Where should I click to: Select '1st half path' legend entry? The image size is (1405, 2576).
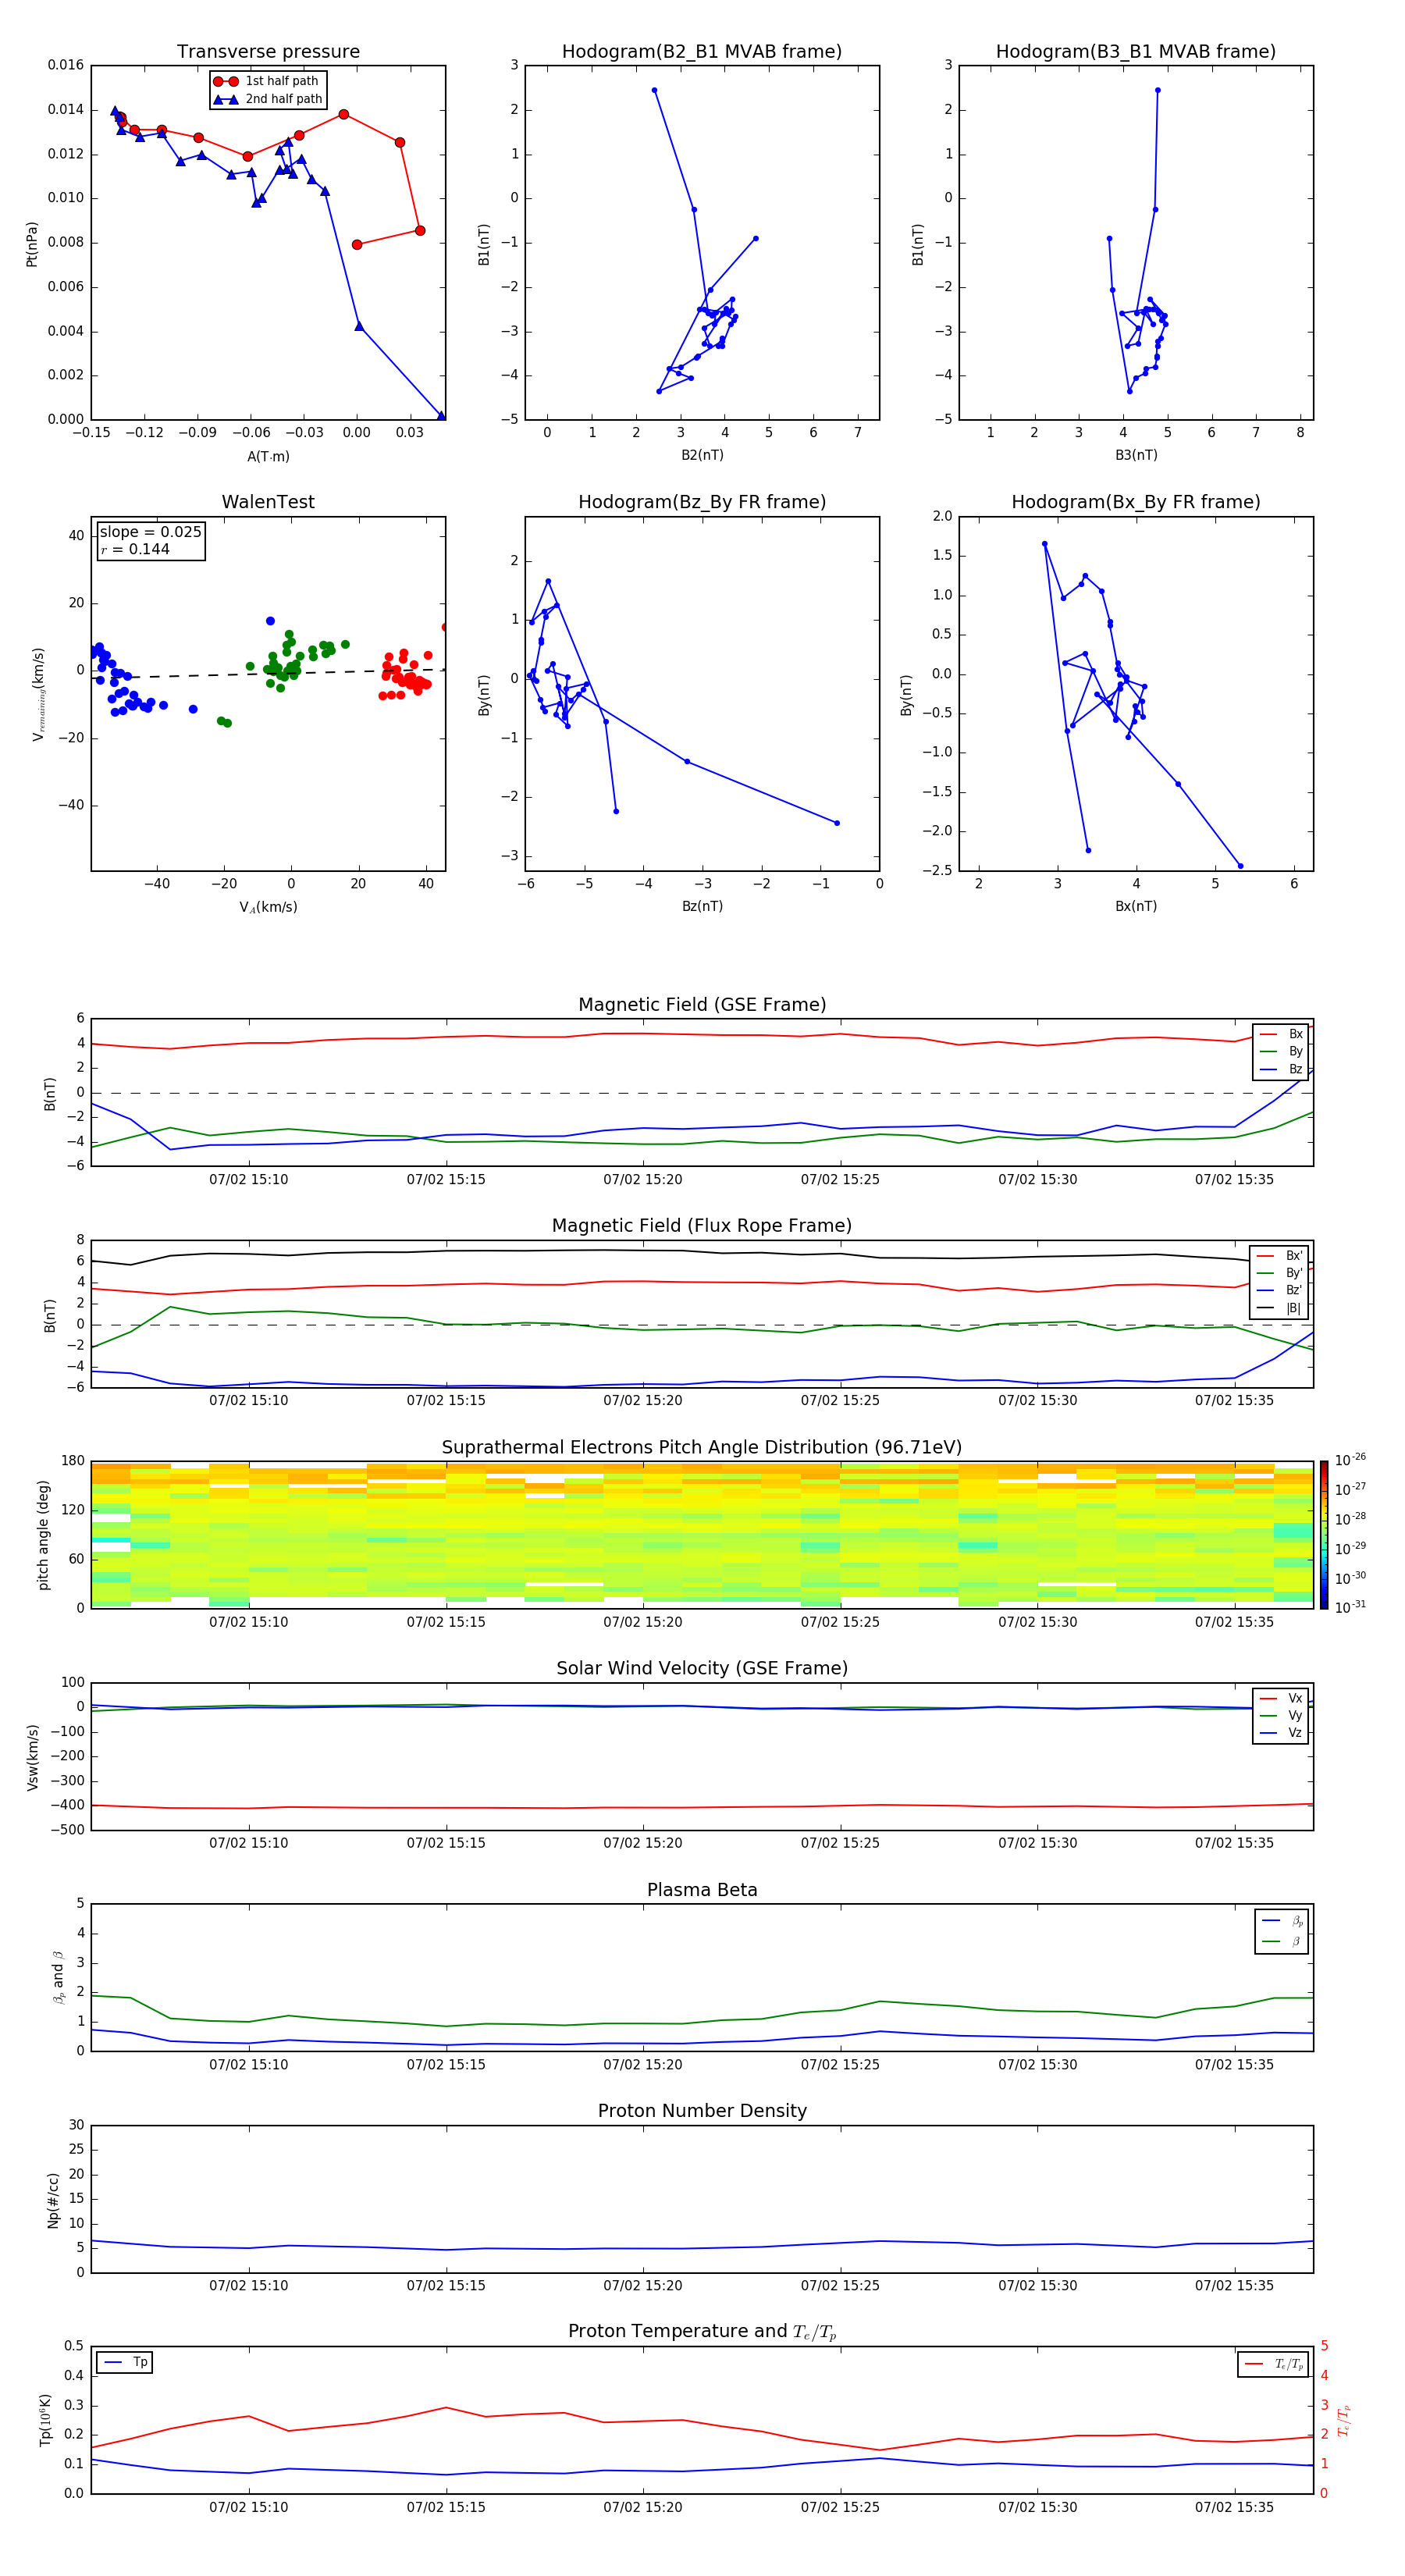click(x=267, y=81)
